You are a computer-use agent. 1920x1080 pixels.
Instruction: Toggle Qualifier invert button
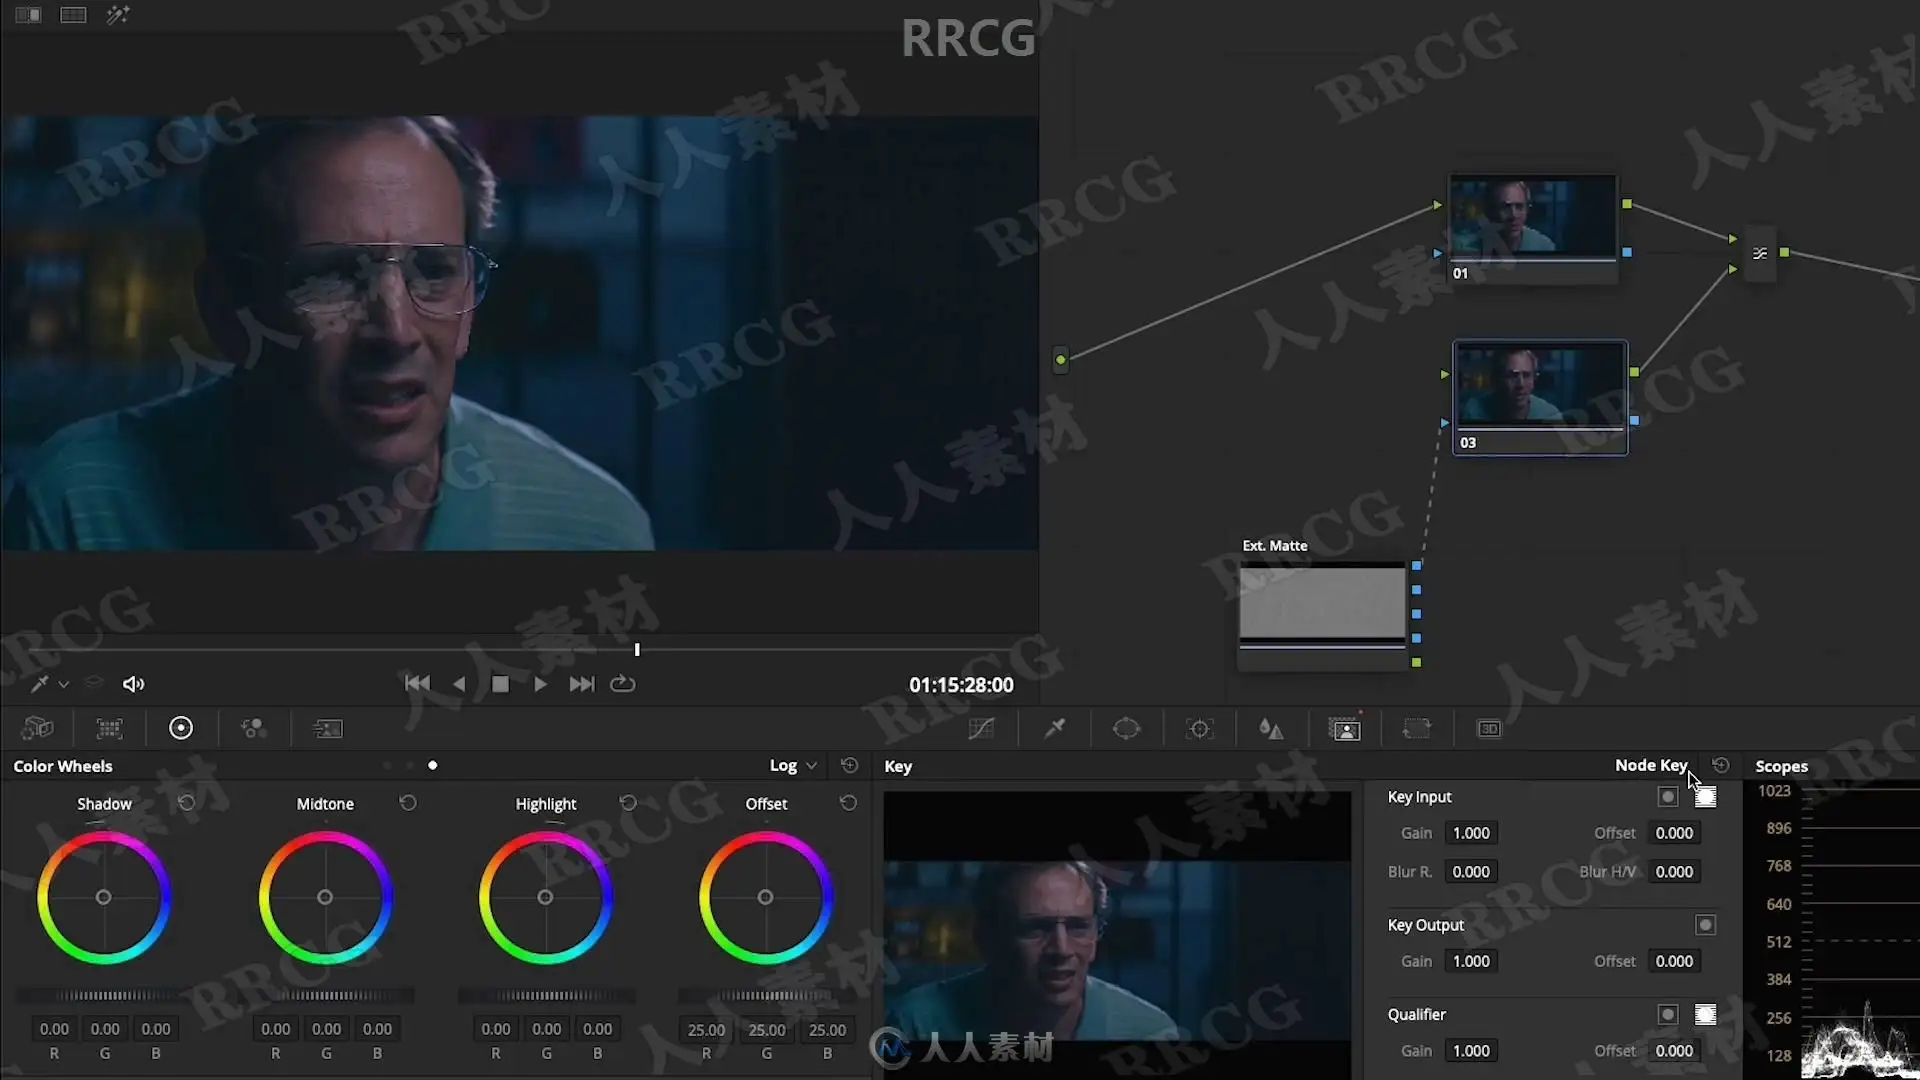tap(1706, 1014)
